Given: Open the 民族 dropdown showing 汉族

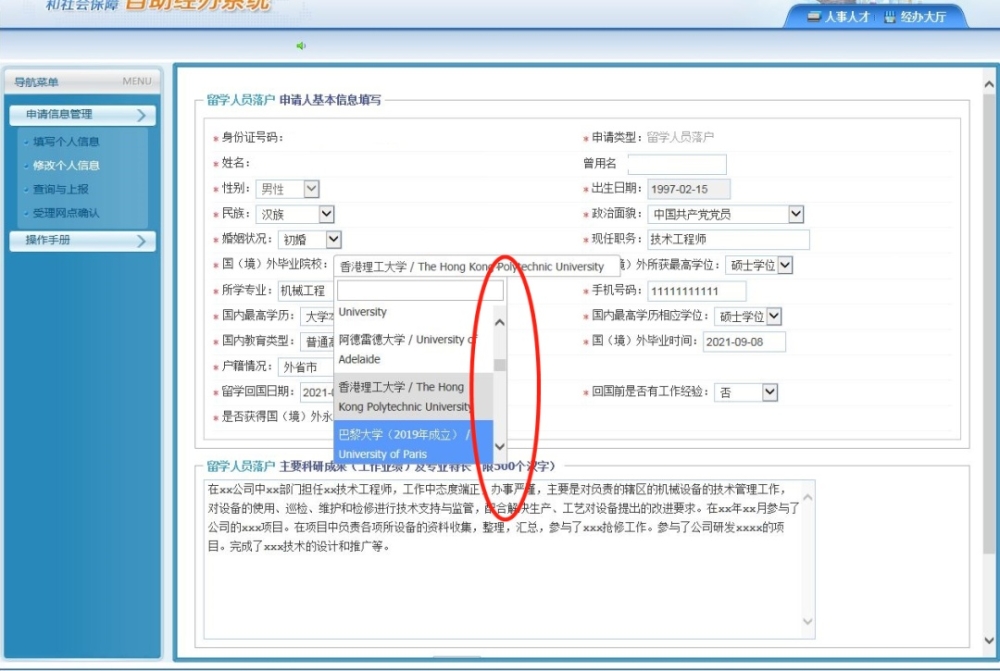Looking at the screenshot, I should [x=295, y=214].
